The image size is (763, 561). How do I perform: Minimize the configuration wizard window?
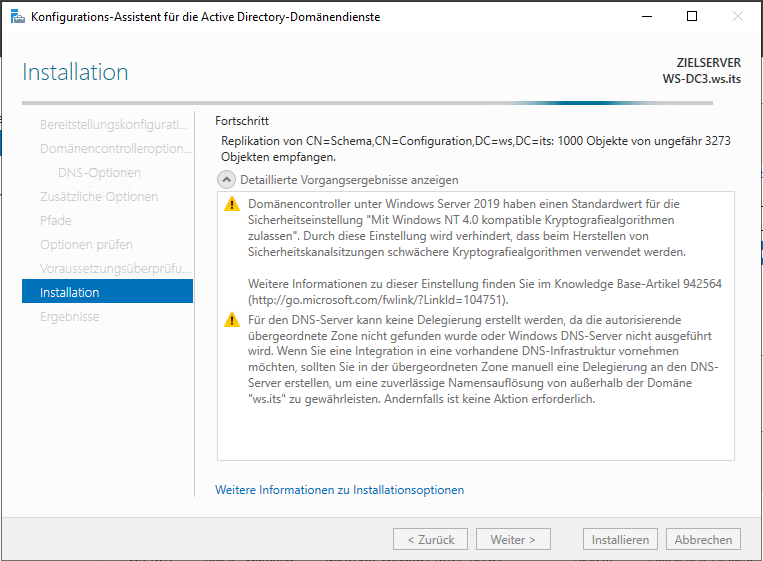click(647, 17)
